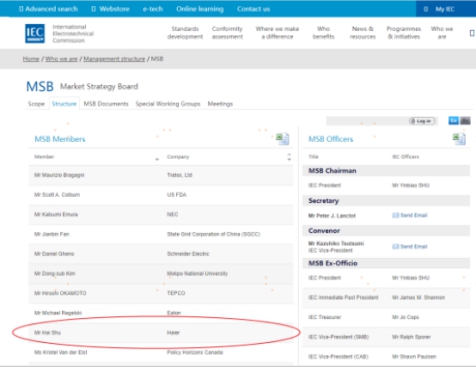This screenshot has height=367, width=476.
Task: Open Where we make a difference menu
Action: click(x=277, y=33)
